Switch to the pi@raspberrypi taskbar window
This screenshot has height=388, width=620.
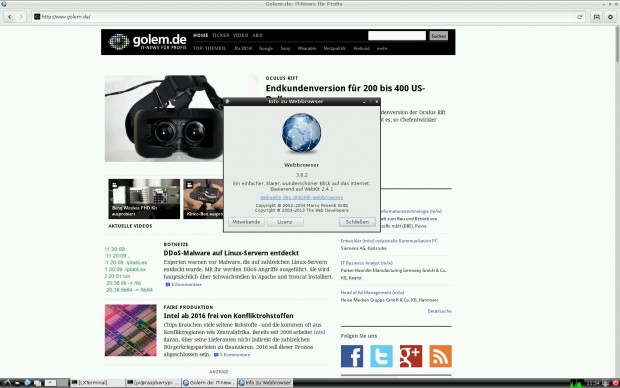pos(153,382)
